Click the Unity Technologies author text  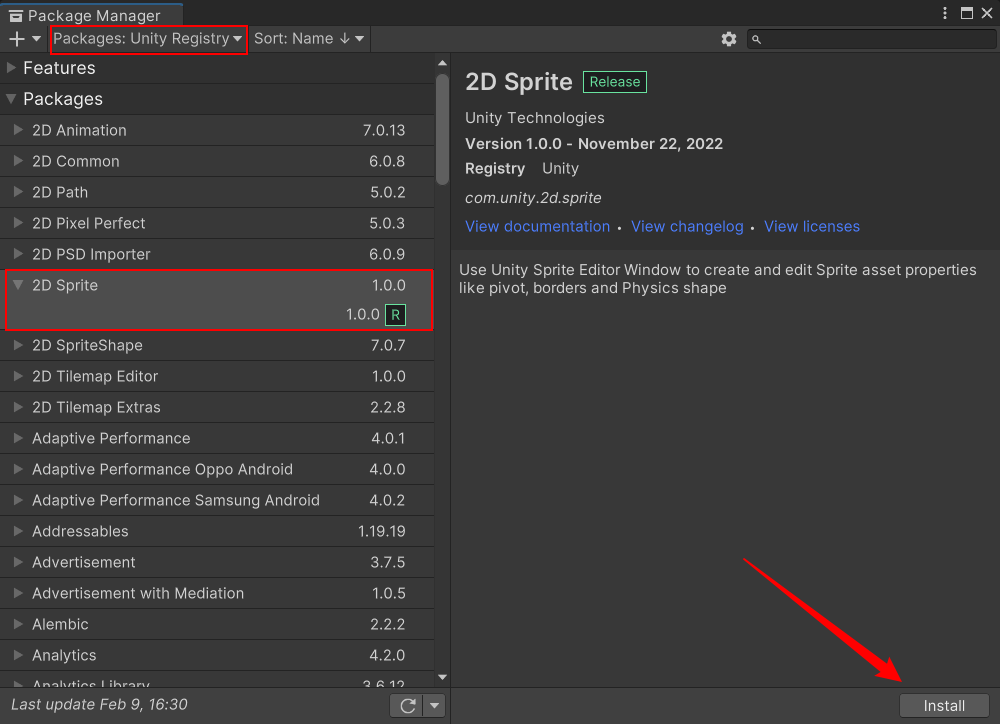[x=534, y=118]
